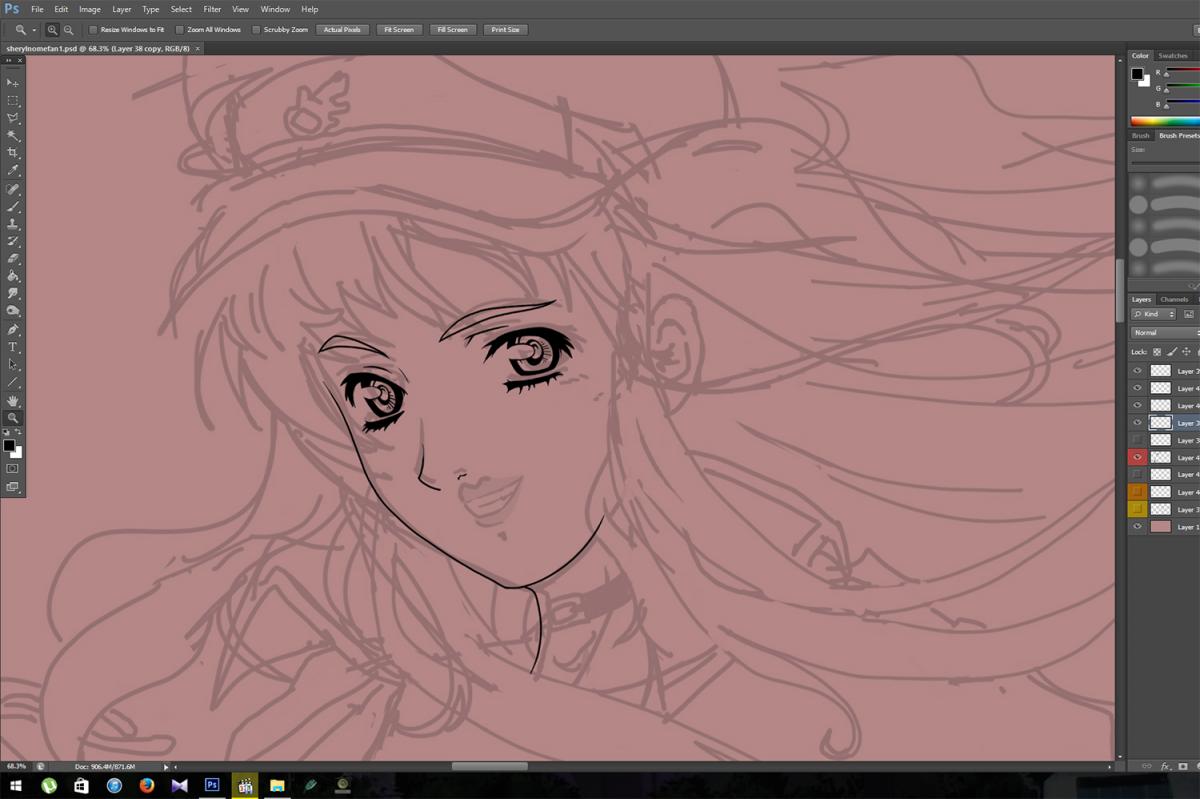Toggle visibility of the red-labeled layer
1200x799 pixels.
[1137, 457]
